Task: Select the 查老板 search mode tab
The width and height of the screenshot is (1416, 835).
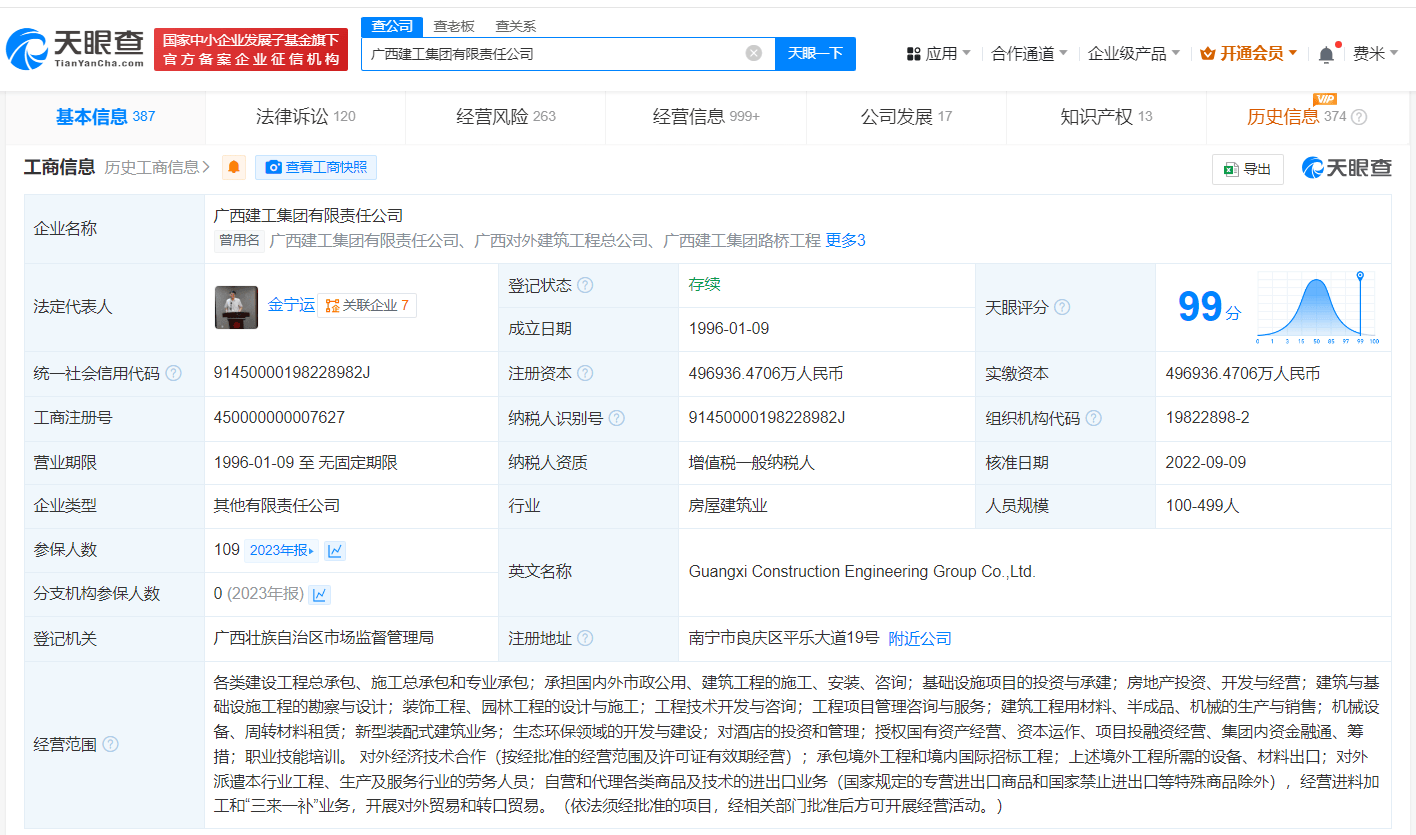Action: [x=454, y=26]
